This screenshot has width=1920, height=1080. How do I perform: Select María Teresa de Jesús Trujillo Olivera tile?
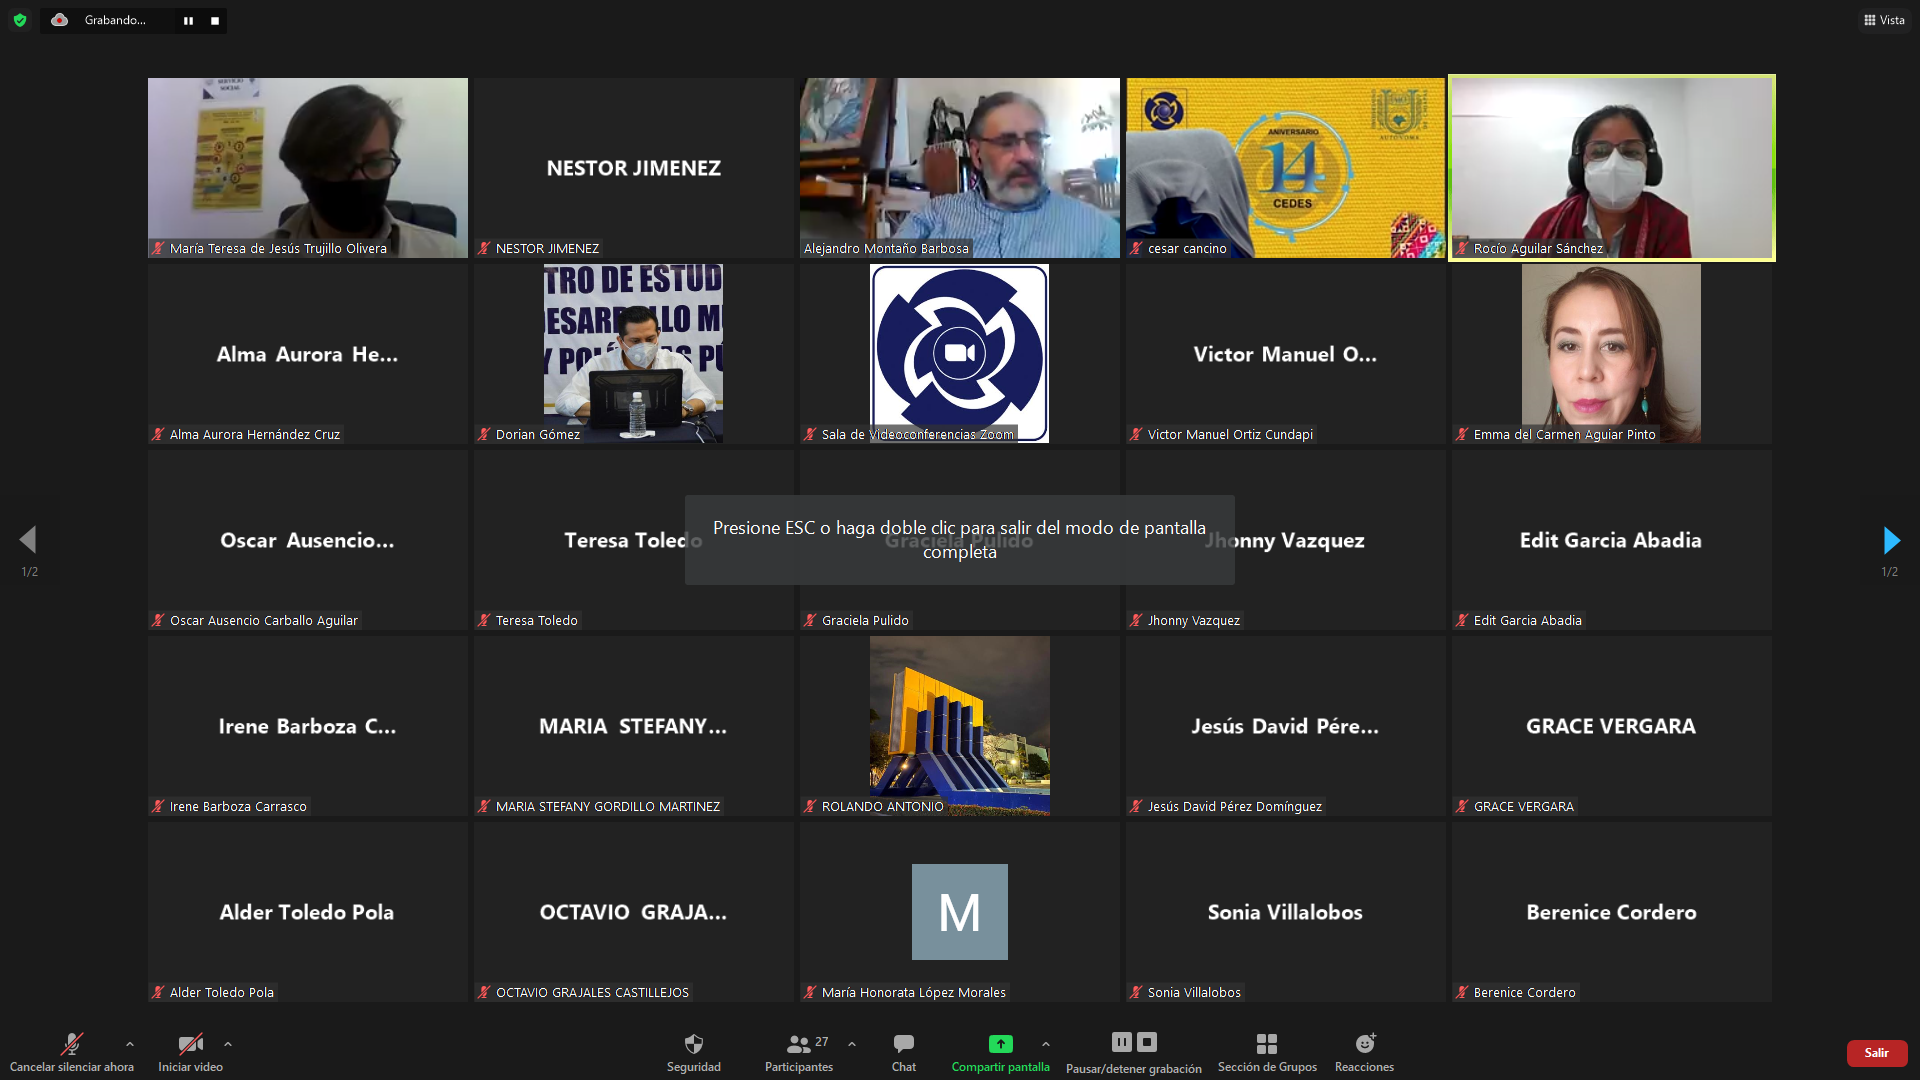[308, 168]
